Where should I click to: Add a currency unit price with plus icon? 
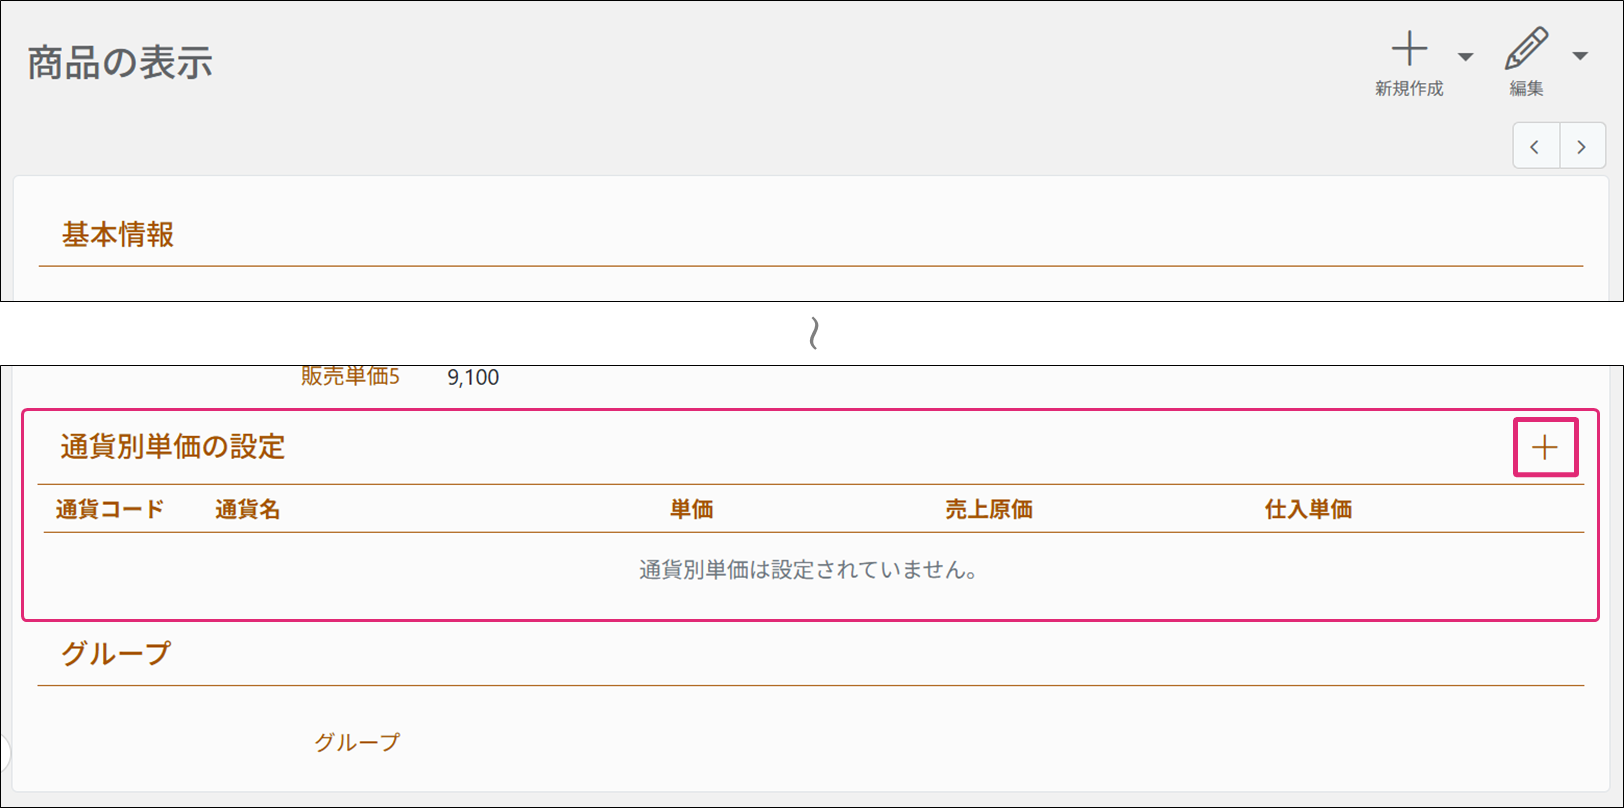(x=1545, y=447)
